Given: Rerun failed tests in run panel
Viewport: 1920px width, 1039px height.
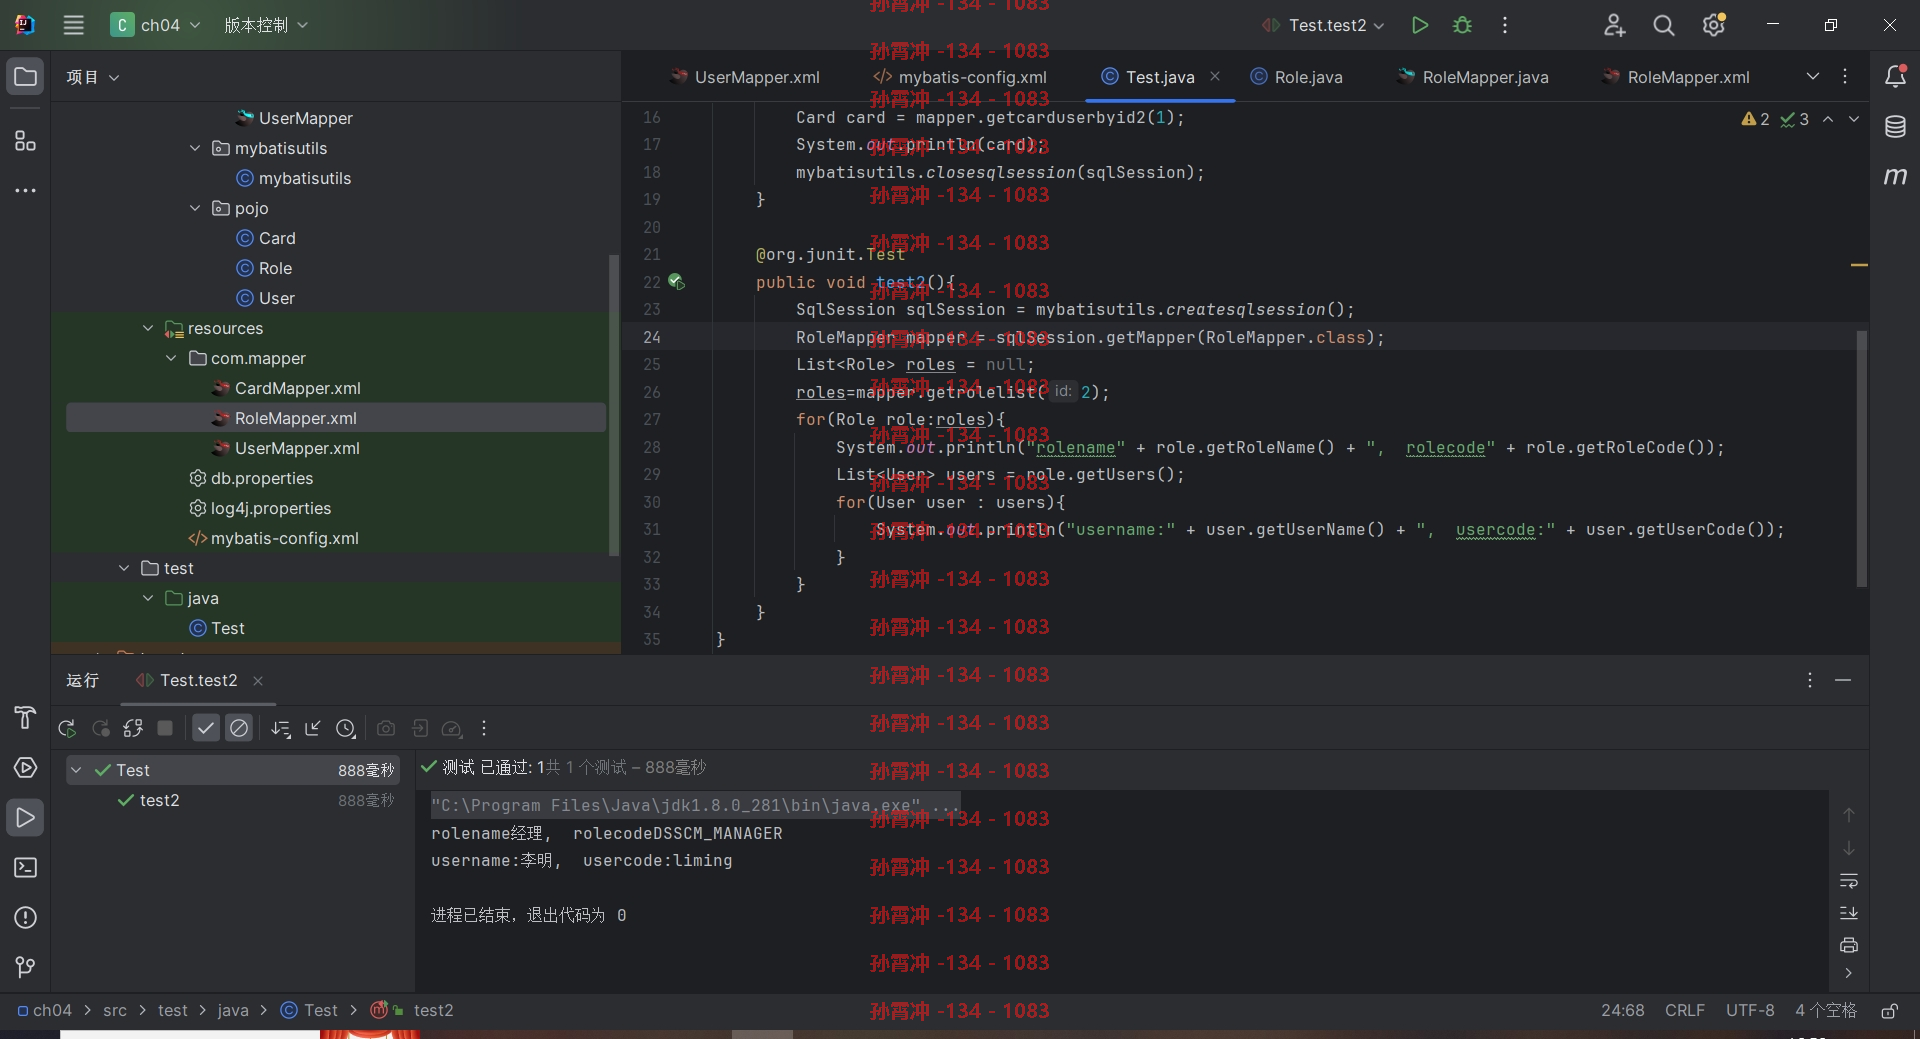Looking at the screenshot, I should point(100,729).
